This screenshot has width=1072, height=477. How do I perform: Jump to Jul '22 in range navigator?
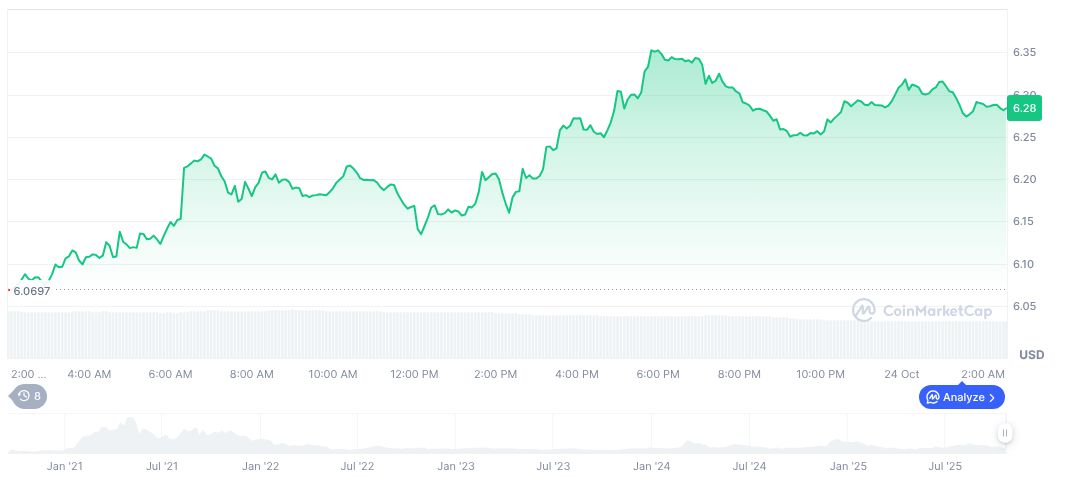tap(357, 466)
